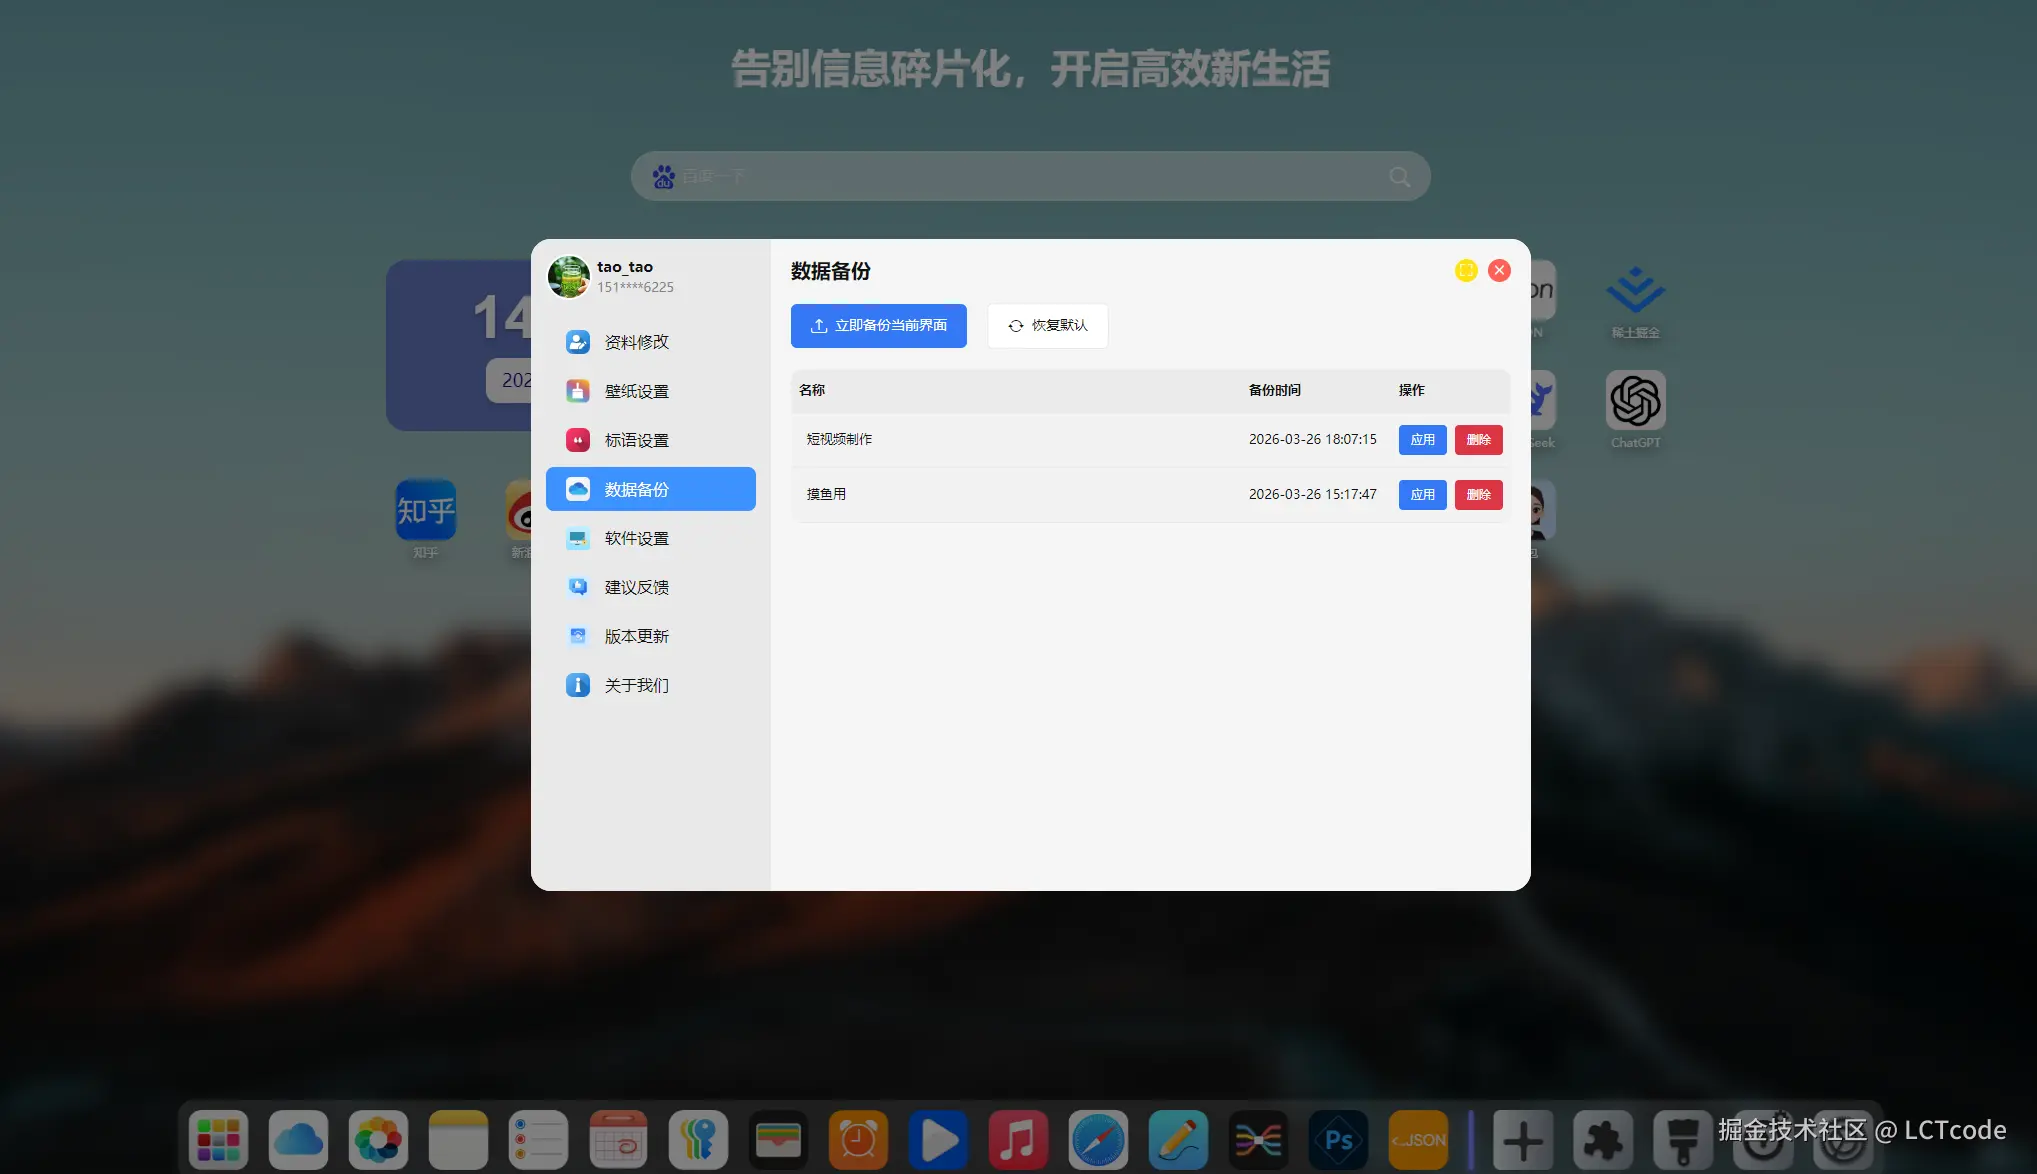Click 恢复默认 restore default button
The height and width of the screenshot is (1174, 2037).
1047,326
